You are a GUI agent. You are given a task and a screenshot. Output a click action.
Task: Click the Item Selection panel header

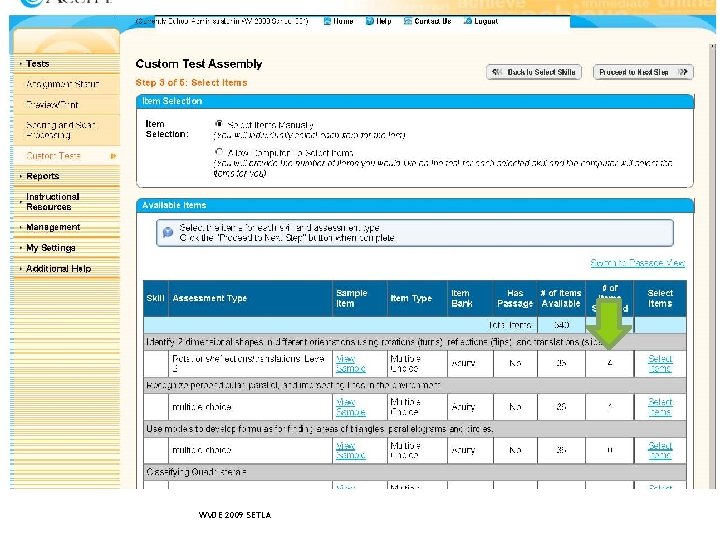click(415, 101)
